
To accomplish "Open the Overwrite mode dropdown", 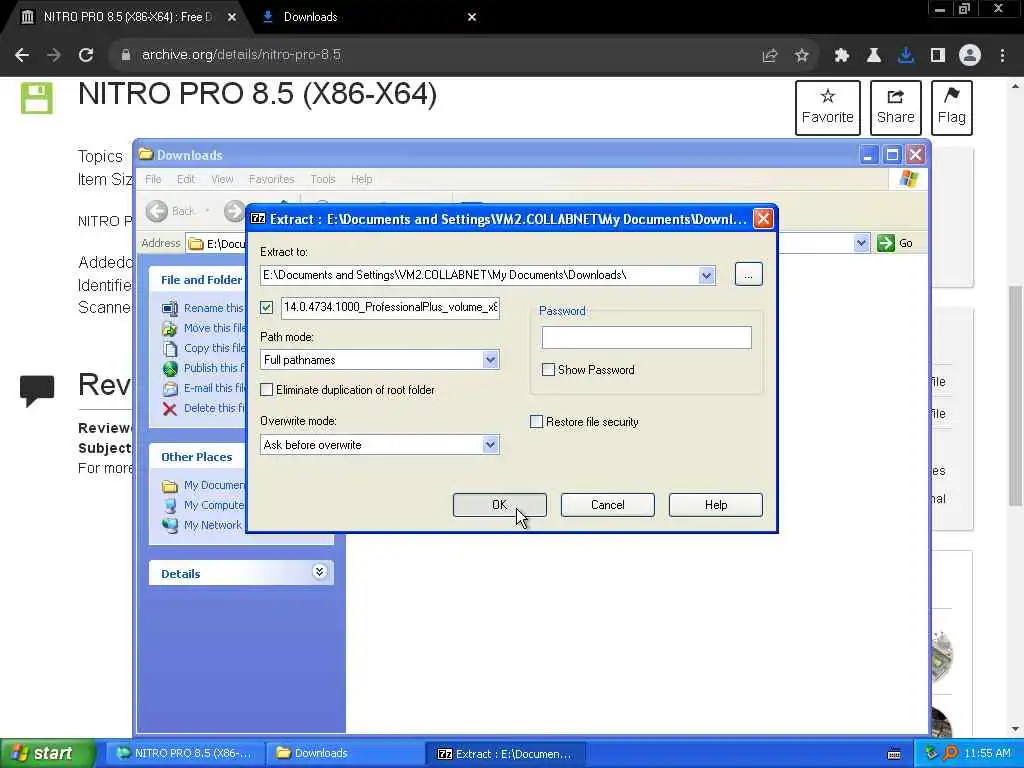I will tap(490, 445).
